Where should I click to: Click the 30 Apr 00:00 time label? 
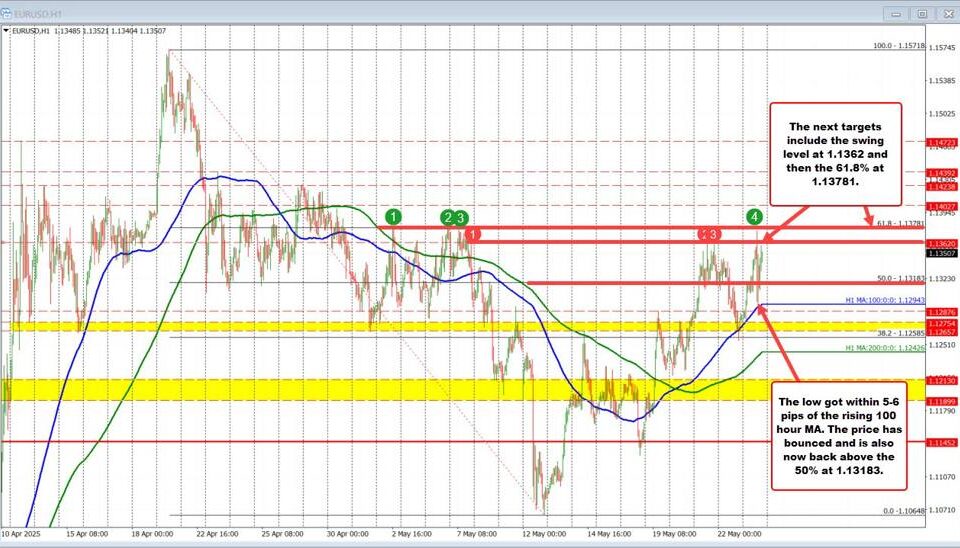(x=347, y=534)
